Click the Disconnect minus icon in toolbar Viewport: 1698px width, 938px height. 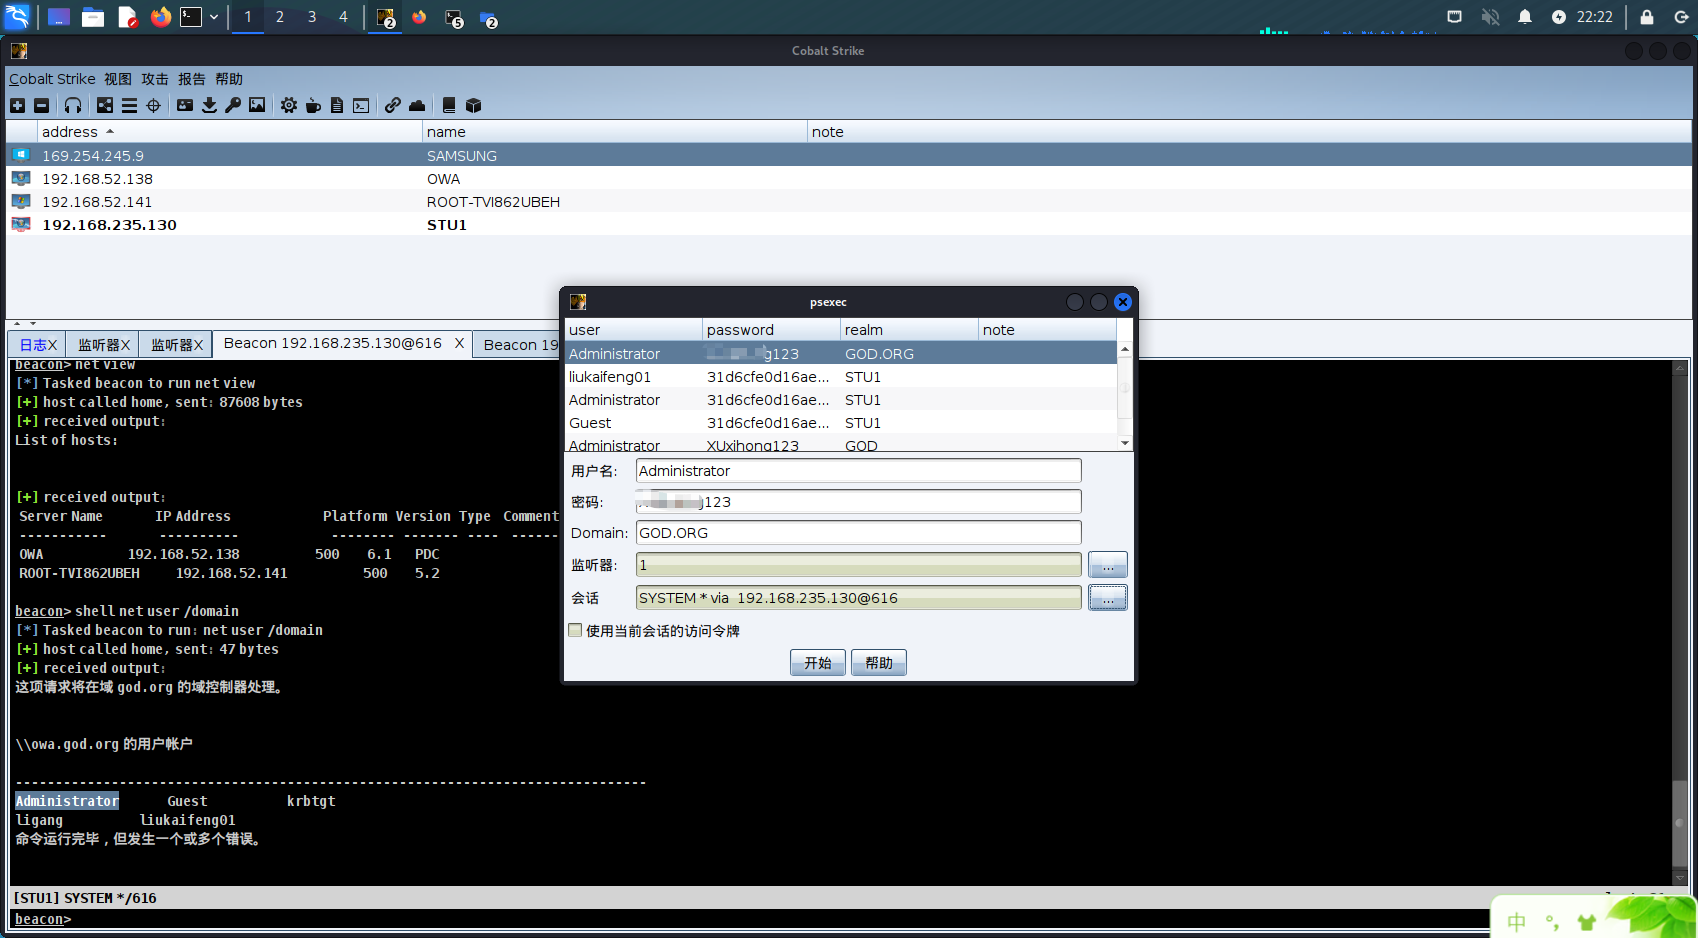(x=41, y=105)
